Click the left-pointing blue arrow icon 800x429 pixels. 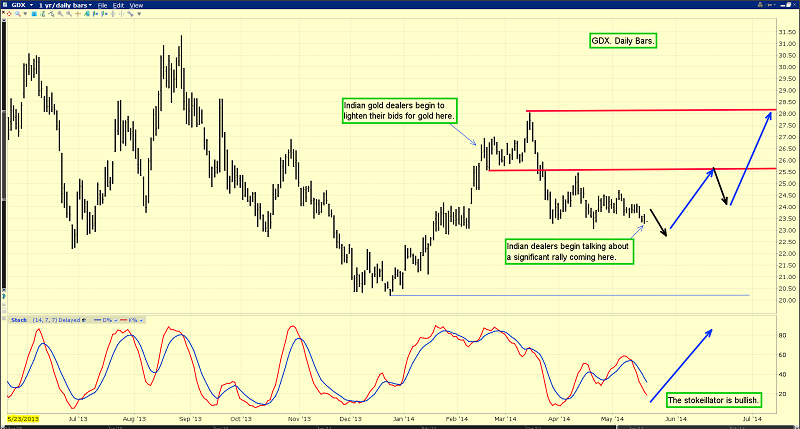tap(95, 14)
